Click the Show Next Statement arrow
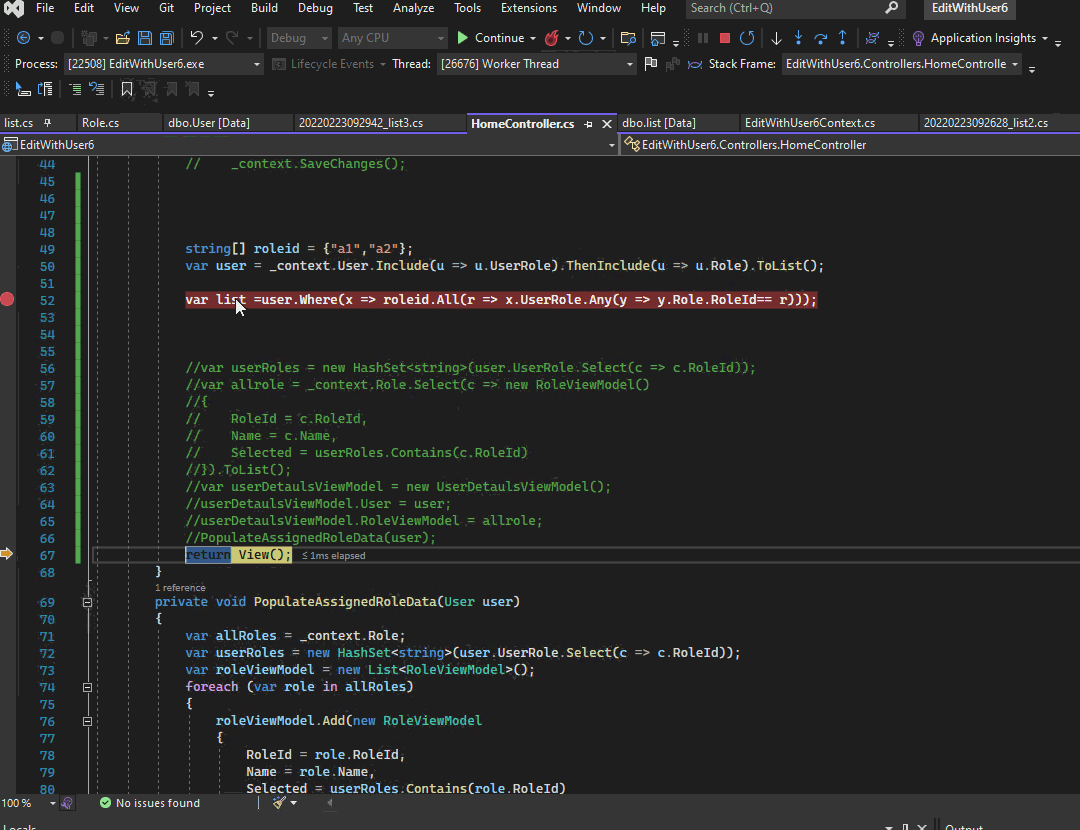This screenshot has height=830, width=1080. (x=776, y=38)
